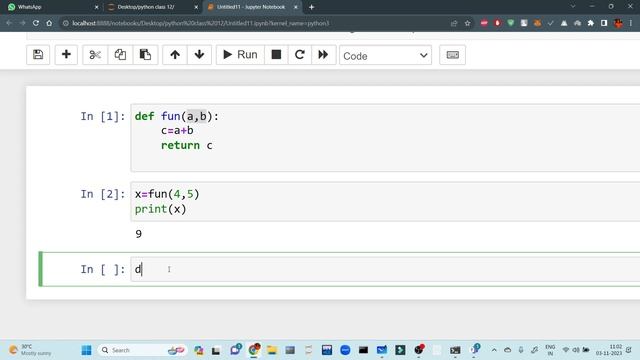Insert a new cell below with the plus icon

coord(66,55)
